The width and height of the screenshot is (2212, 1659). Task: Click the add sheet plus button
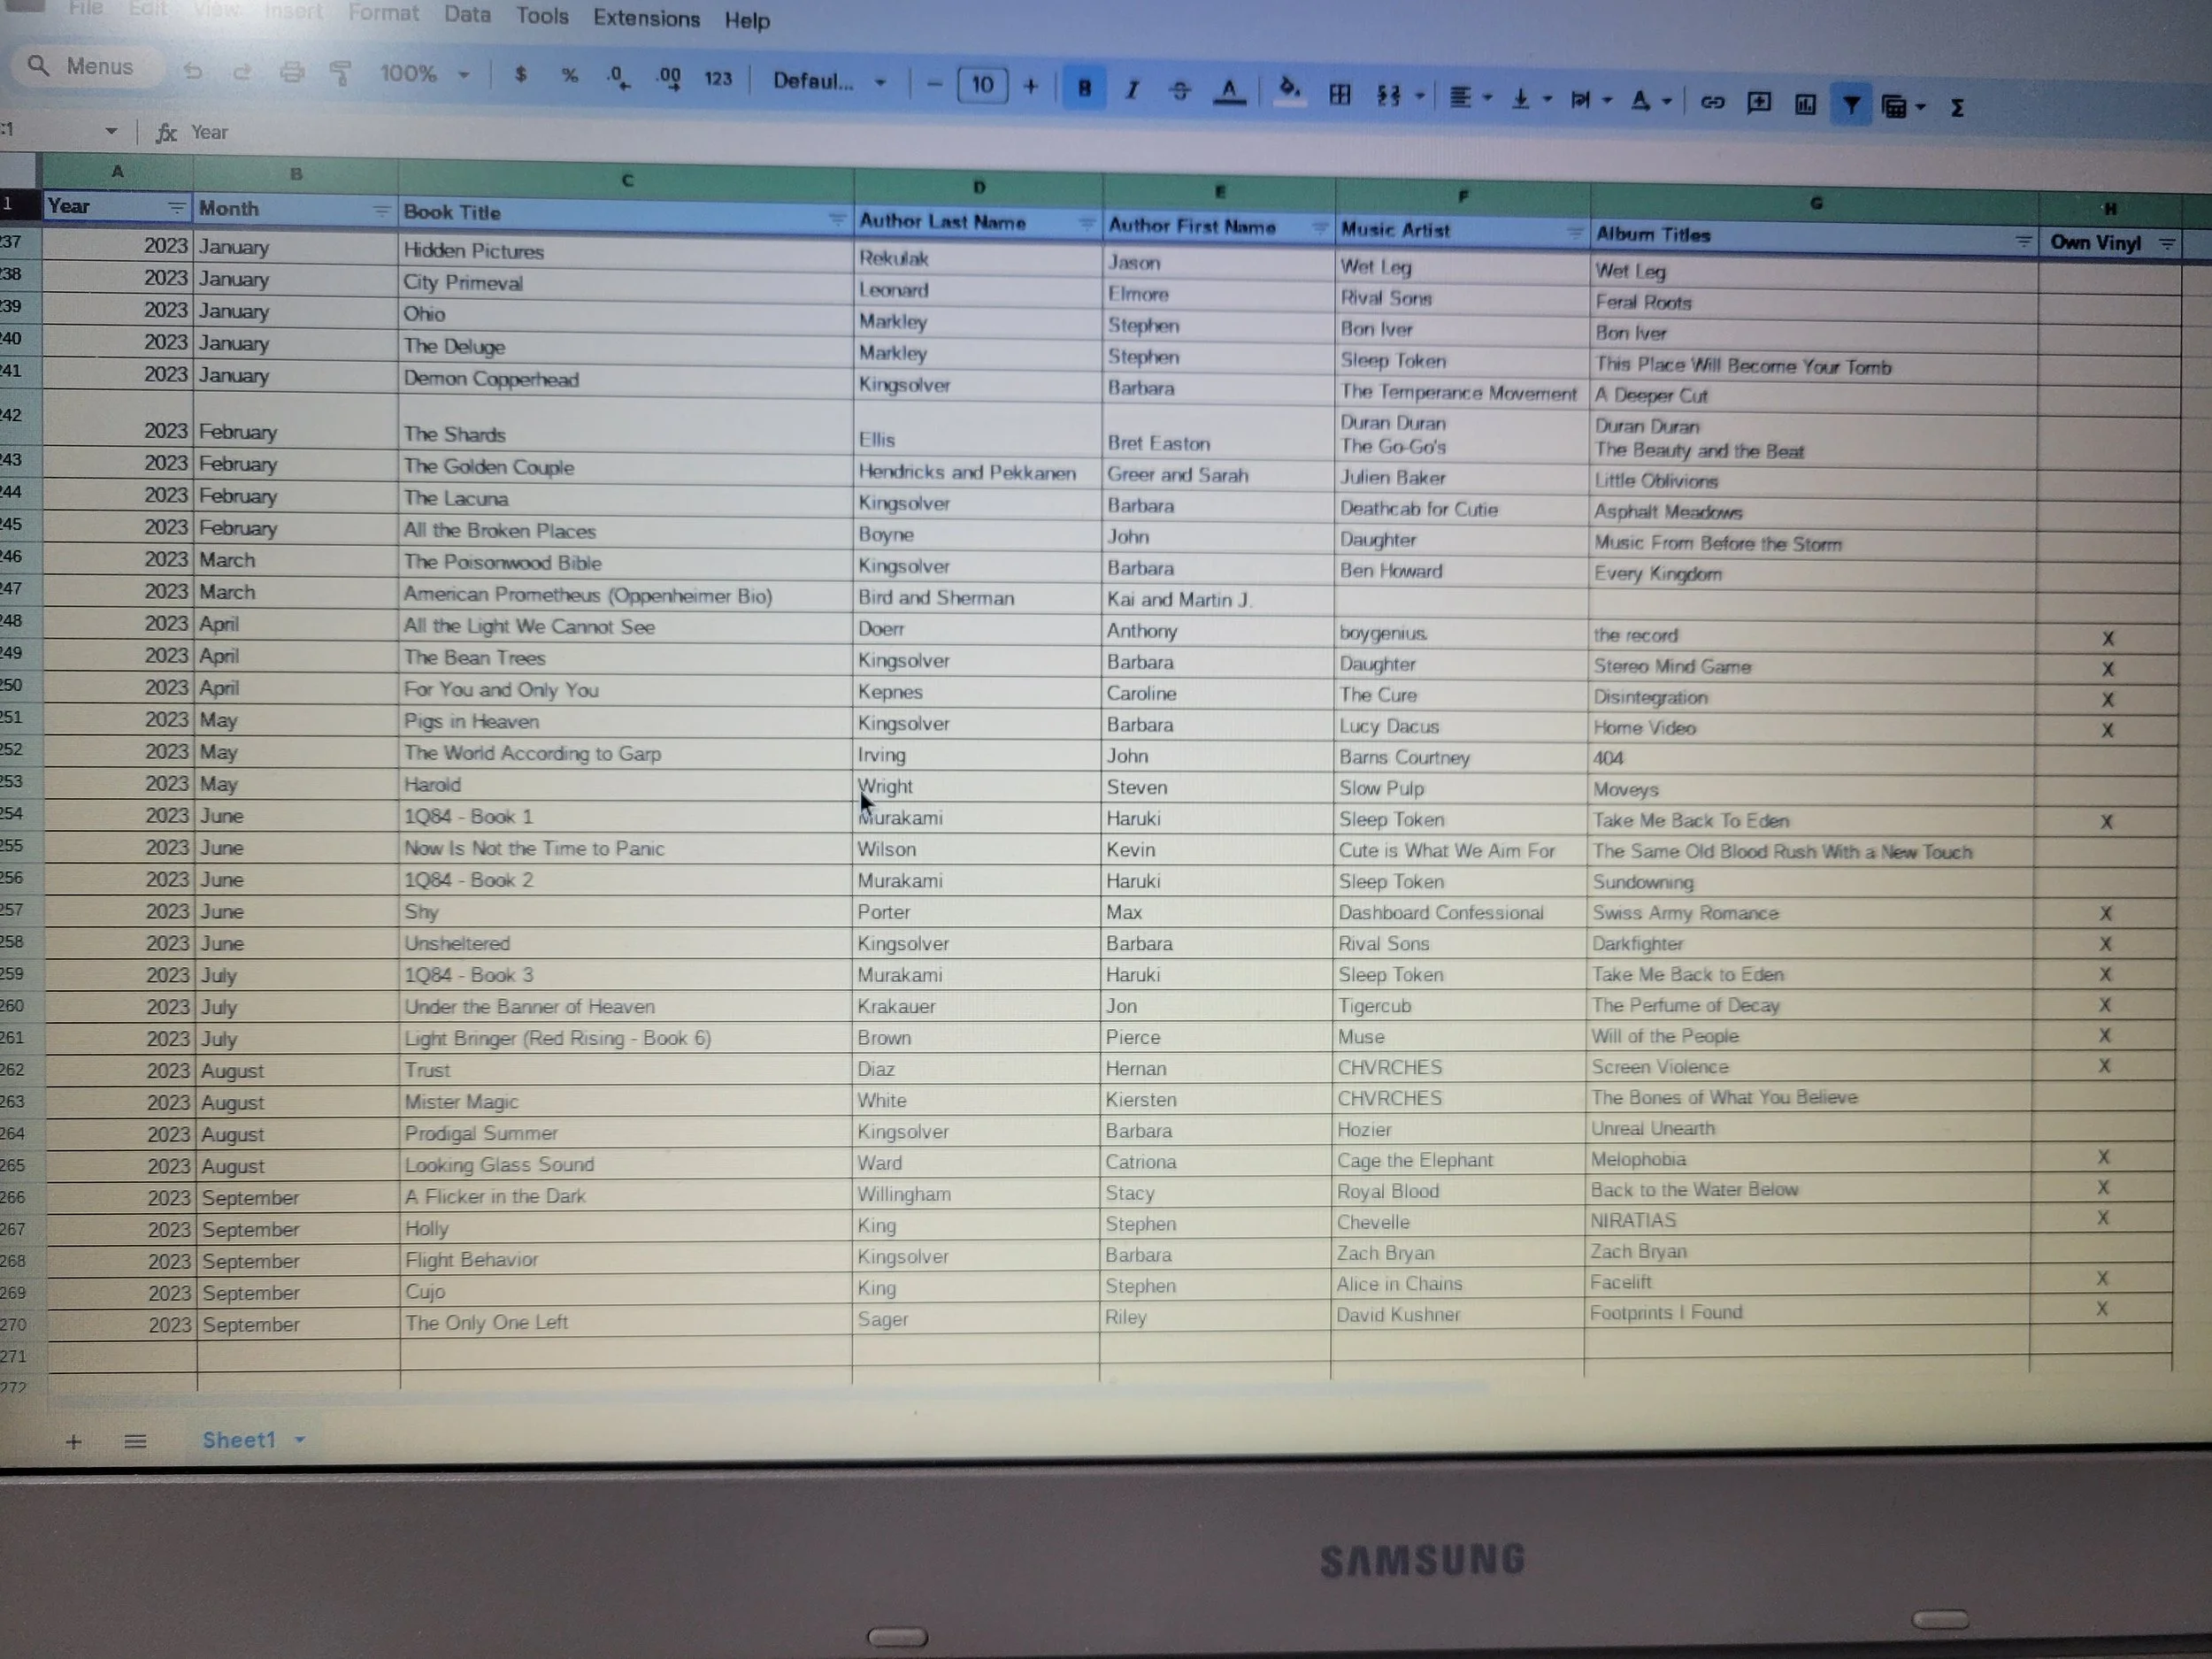click(73, 1441)
